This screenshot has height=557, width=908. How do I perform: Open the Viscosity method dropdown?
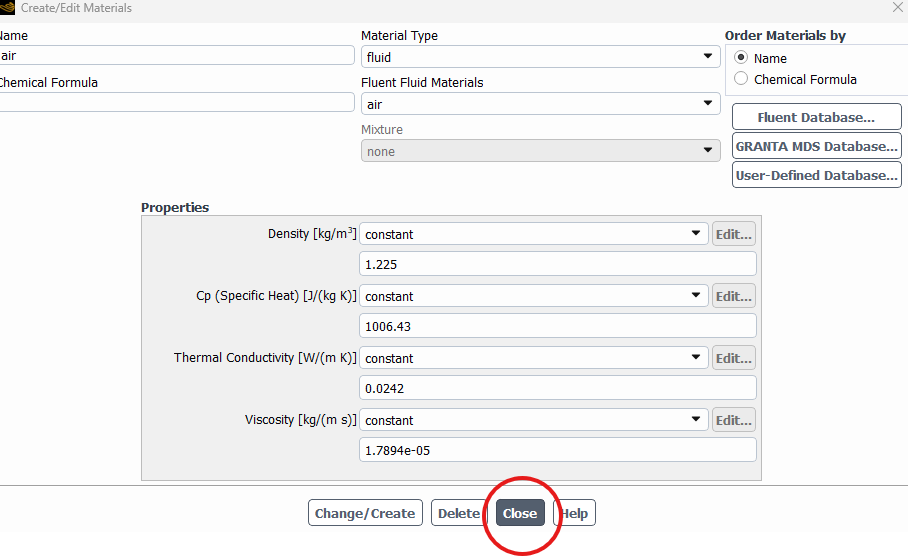tap(533, 420)
